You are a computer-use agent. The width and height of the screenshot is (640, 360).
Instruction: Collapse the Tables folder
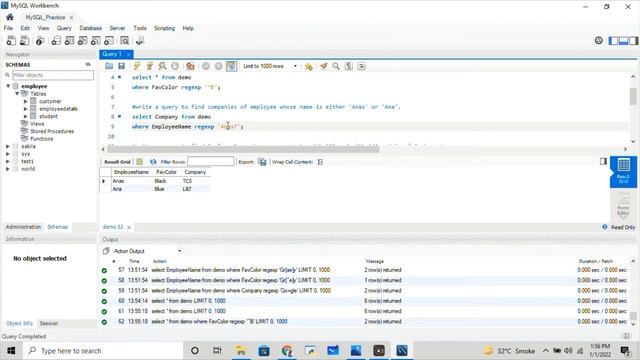(x=17, y=93)
